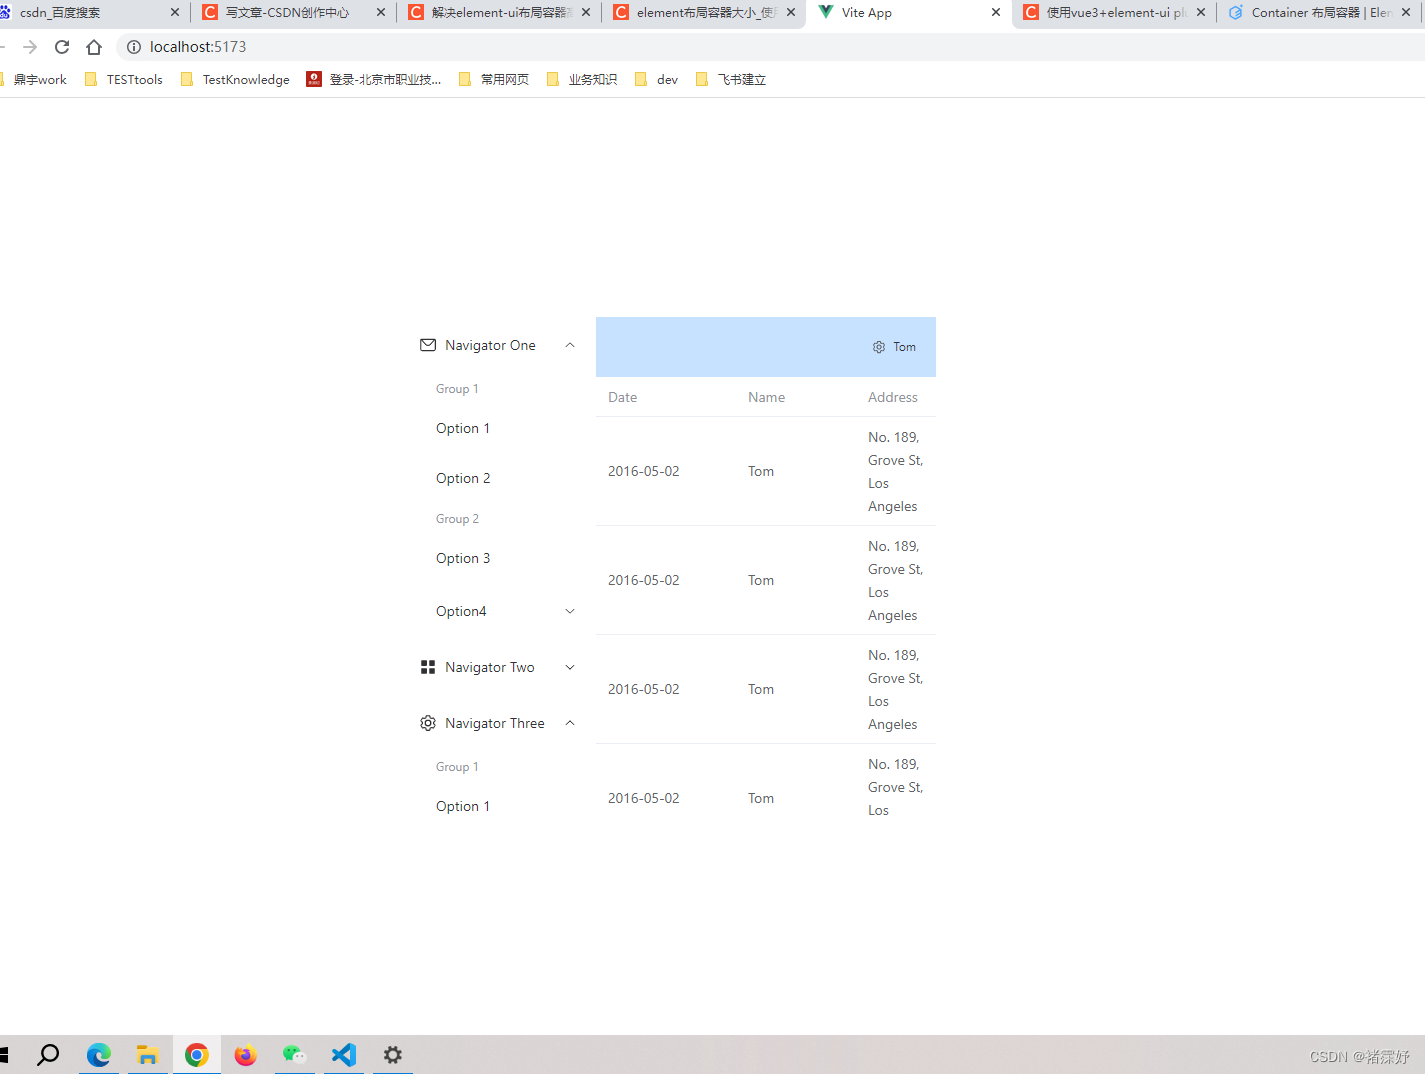Click the envelope icon beside Navigator One
The height and width of the screenshot is (1074, 1425).
click(429, 344)
